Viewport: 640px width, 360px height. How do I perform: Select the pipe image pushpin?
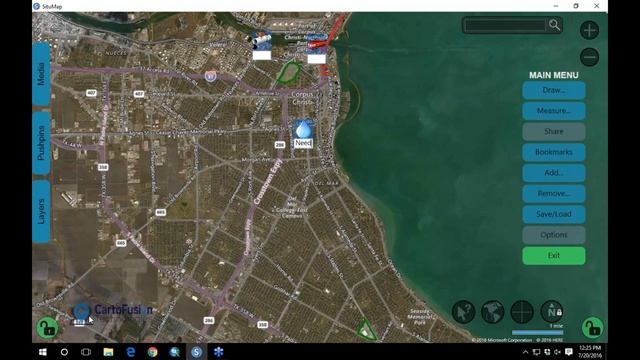(x=262, y=45)
